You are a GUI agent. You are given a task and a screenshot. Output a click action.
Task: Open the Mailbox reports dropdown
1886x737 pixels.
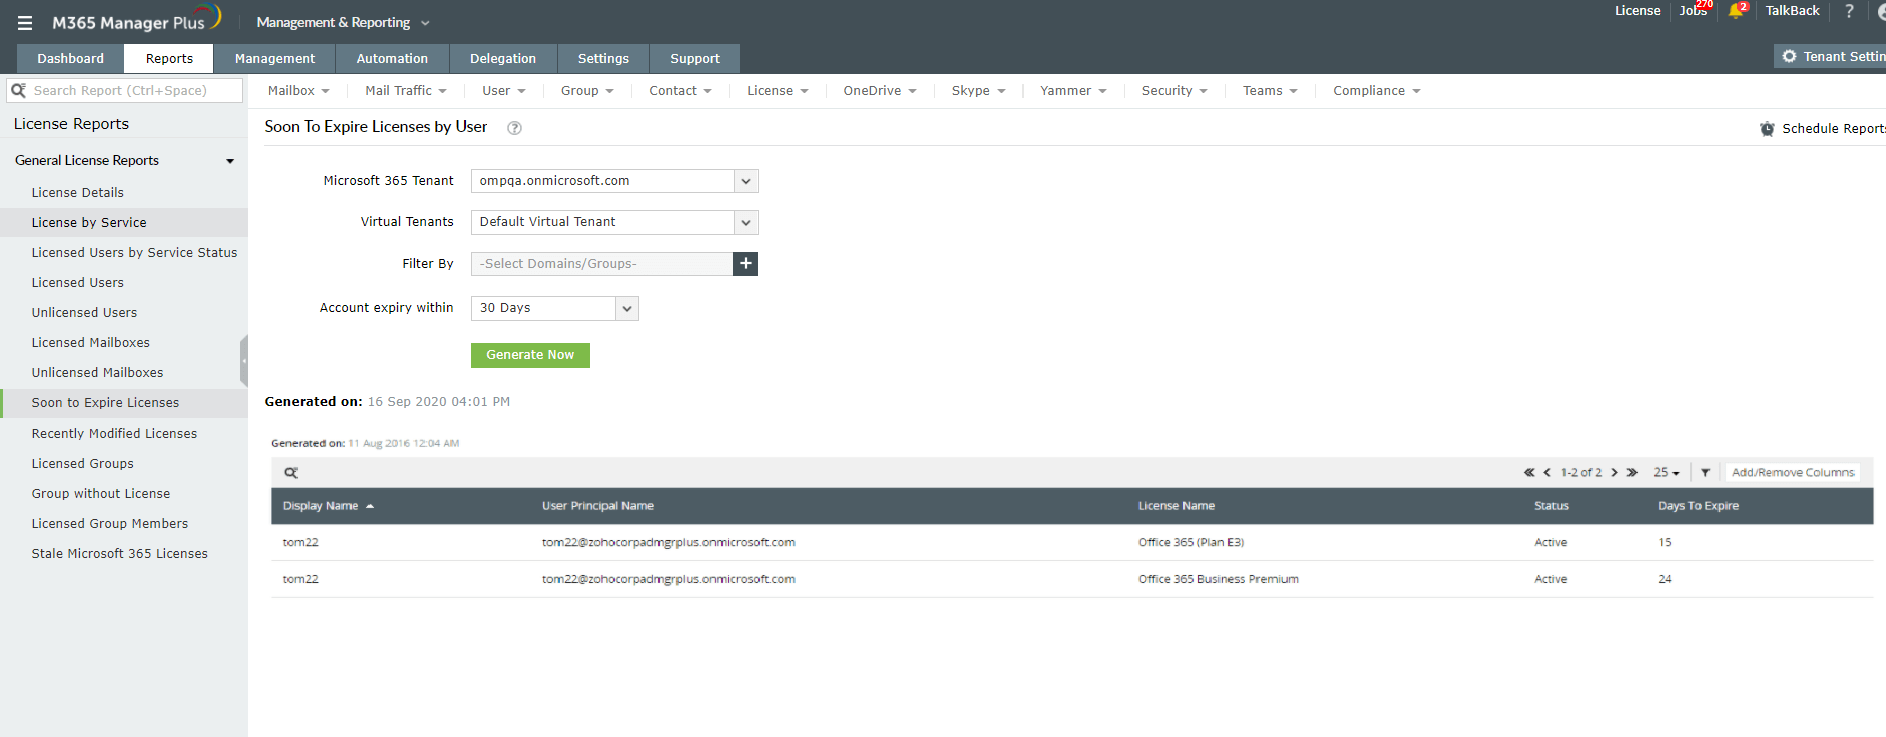point(298,91)
